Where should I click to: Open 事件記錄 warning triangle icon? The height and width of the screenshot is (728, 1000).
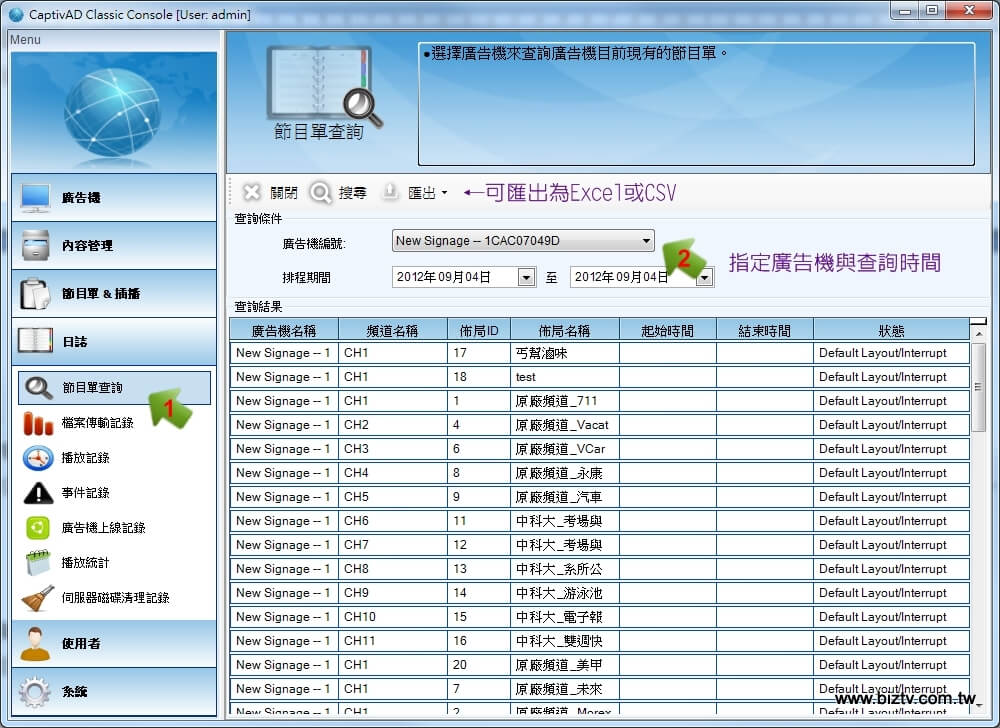point(38,493)
